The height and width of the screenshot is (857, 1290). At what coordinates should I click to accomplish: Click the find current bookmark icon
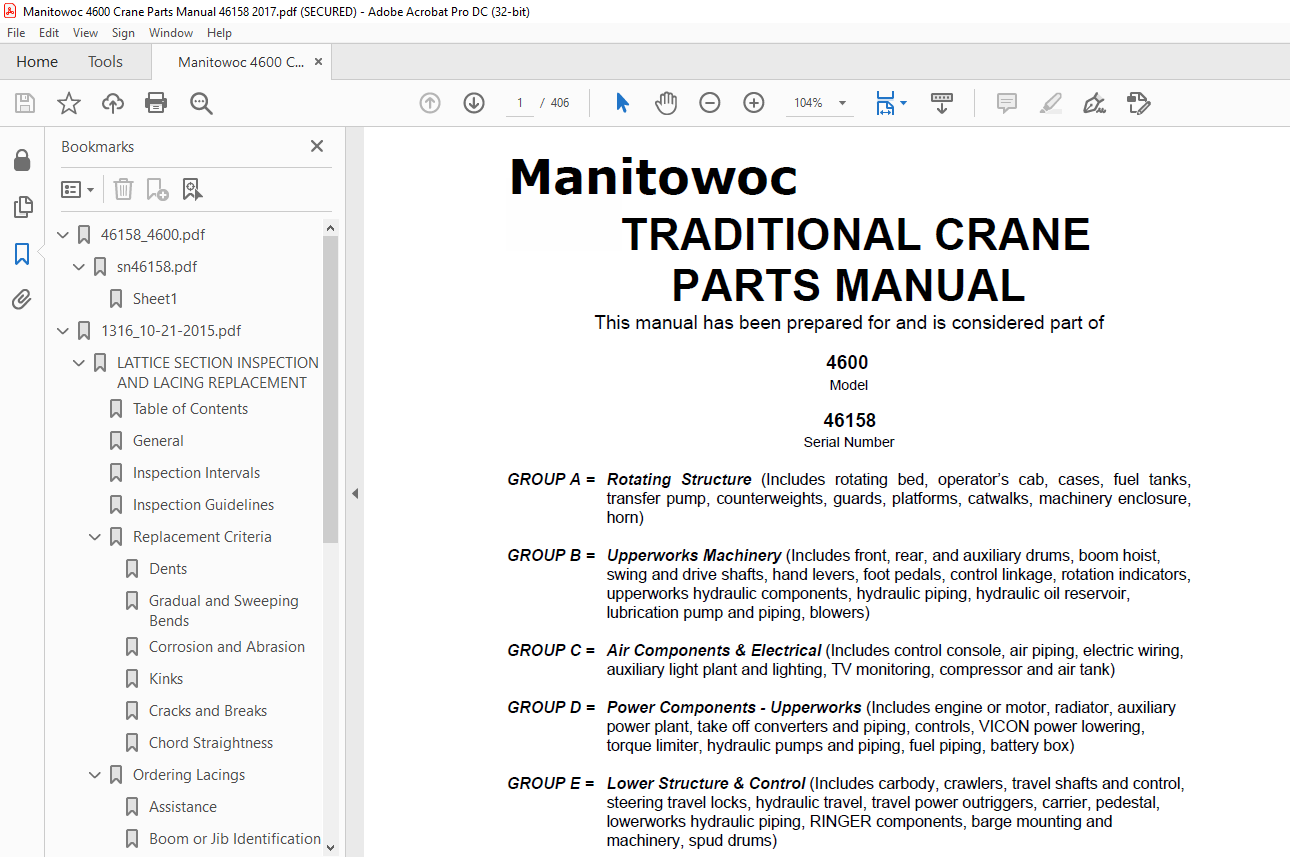coord(192,189)
